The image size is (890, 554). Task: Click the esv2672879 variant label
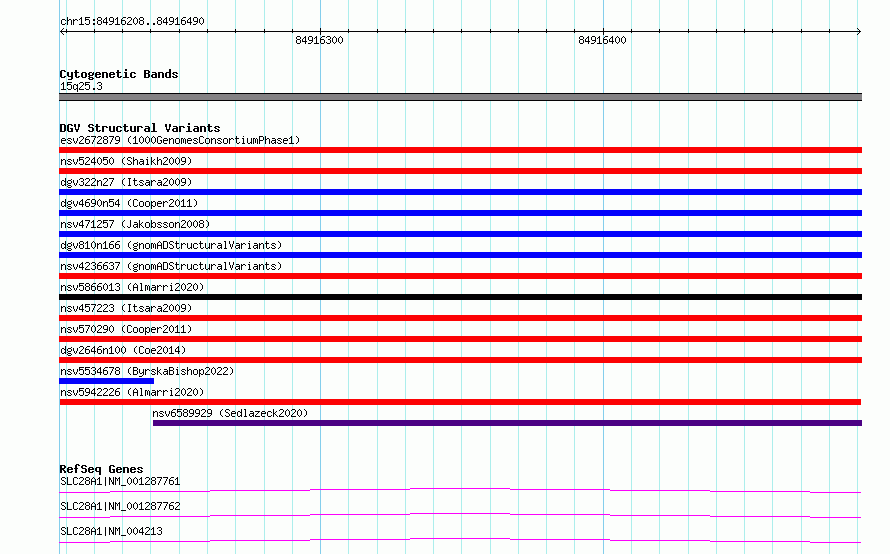(180, 140)
